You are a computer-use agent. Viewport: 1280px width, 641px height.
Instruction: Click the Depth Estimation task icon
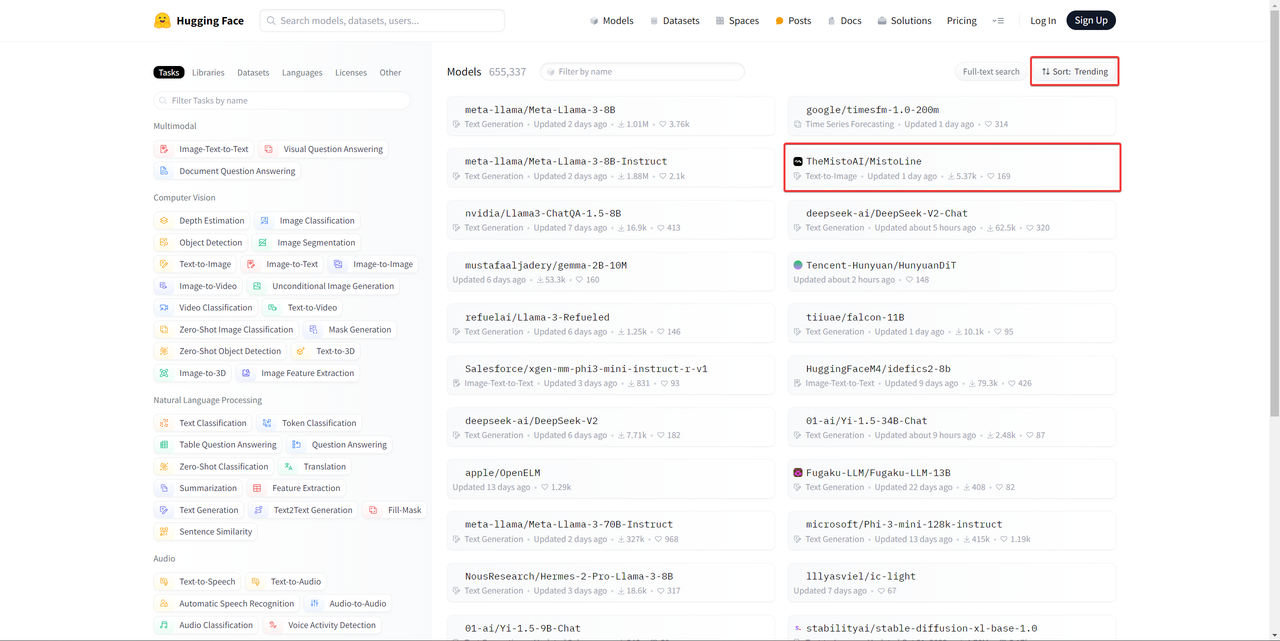pyautogui.click(x=164, y=221)
